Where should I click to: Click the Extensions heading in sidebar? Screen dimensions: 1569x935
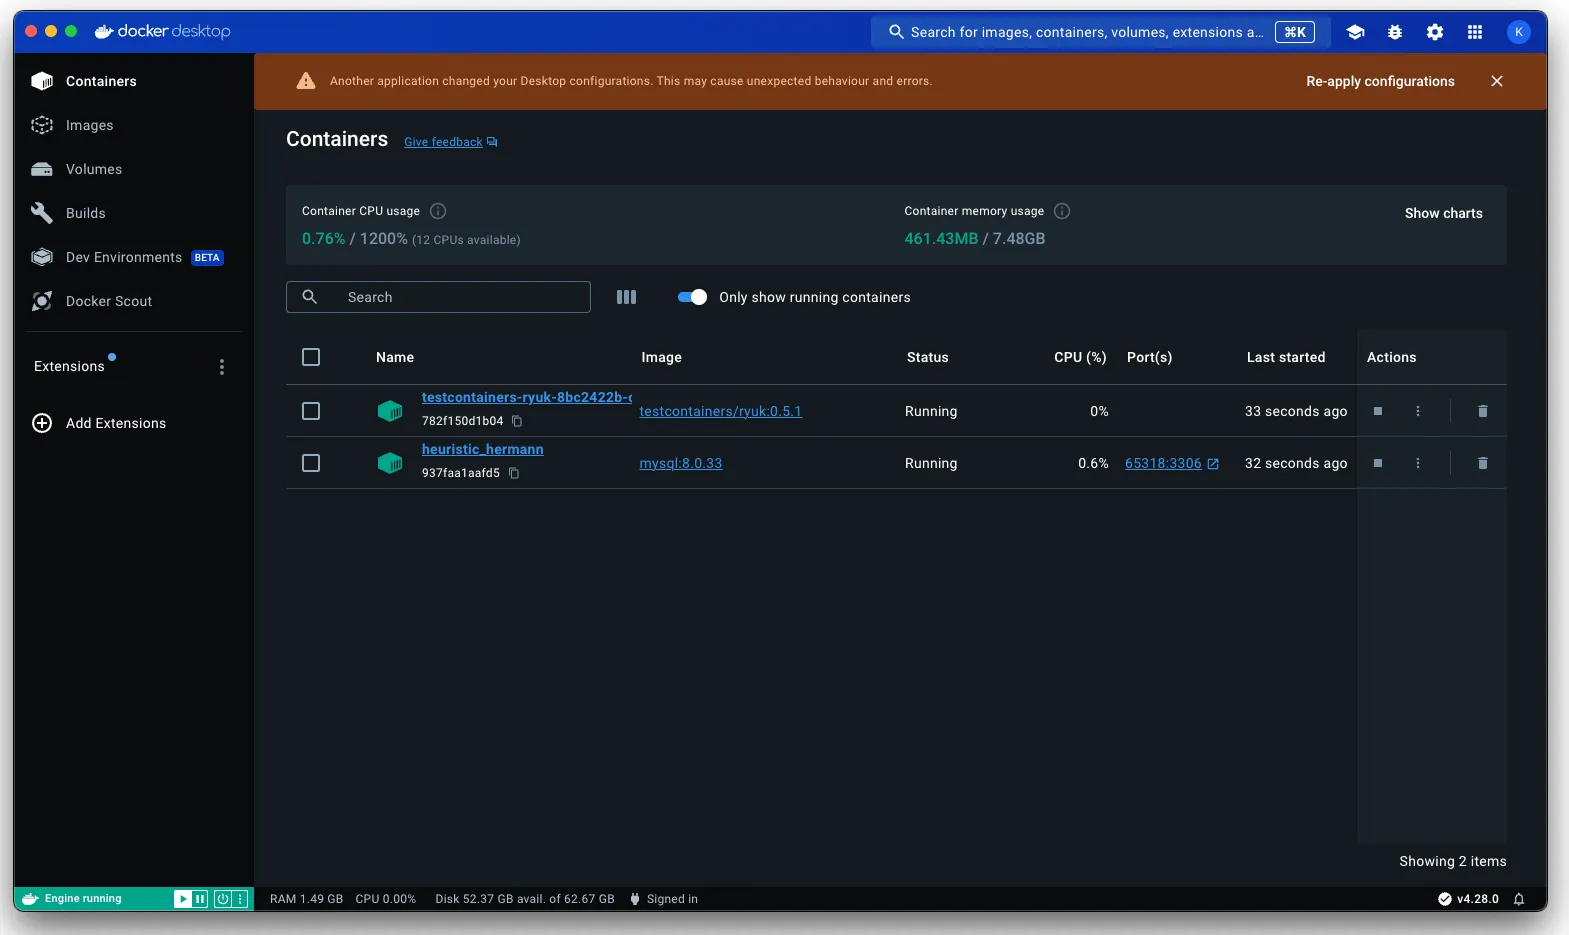(x=69, y=367)
